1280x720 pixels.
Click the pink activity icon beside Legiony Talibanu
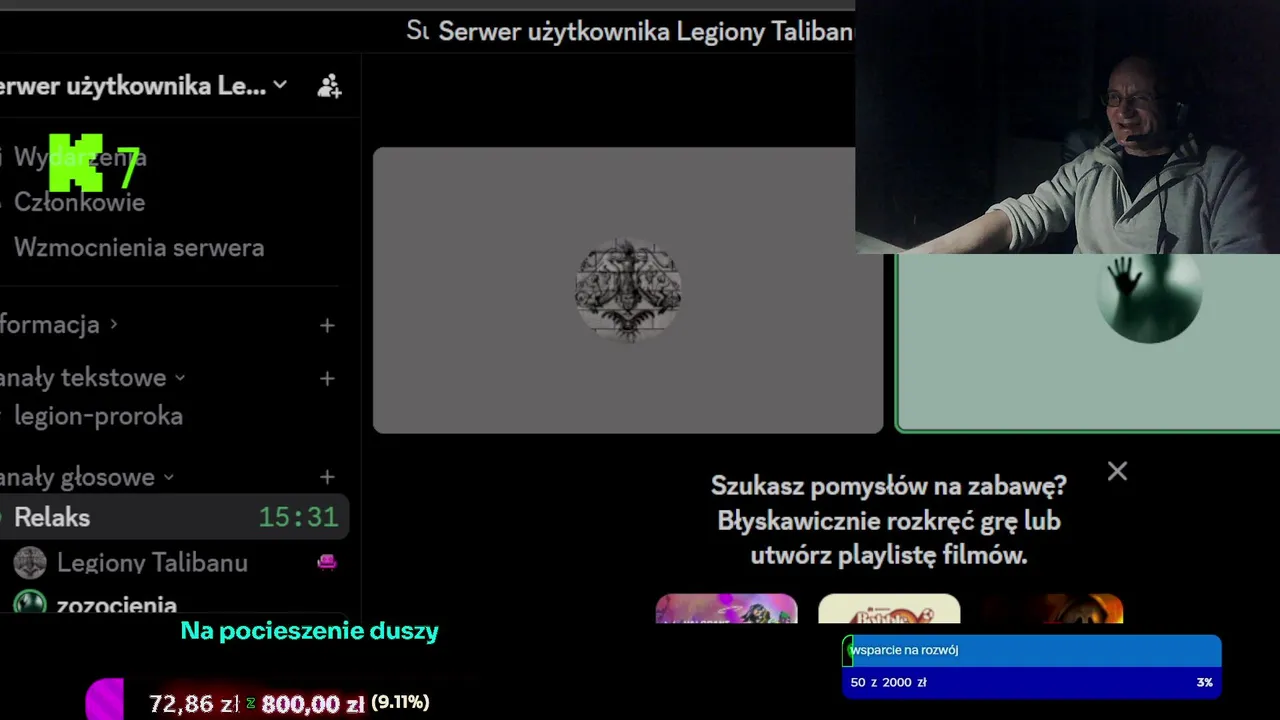(x=327, y=562)
